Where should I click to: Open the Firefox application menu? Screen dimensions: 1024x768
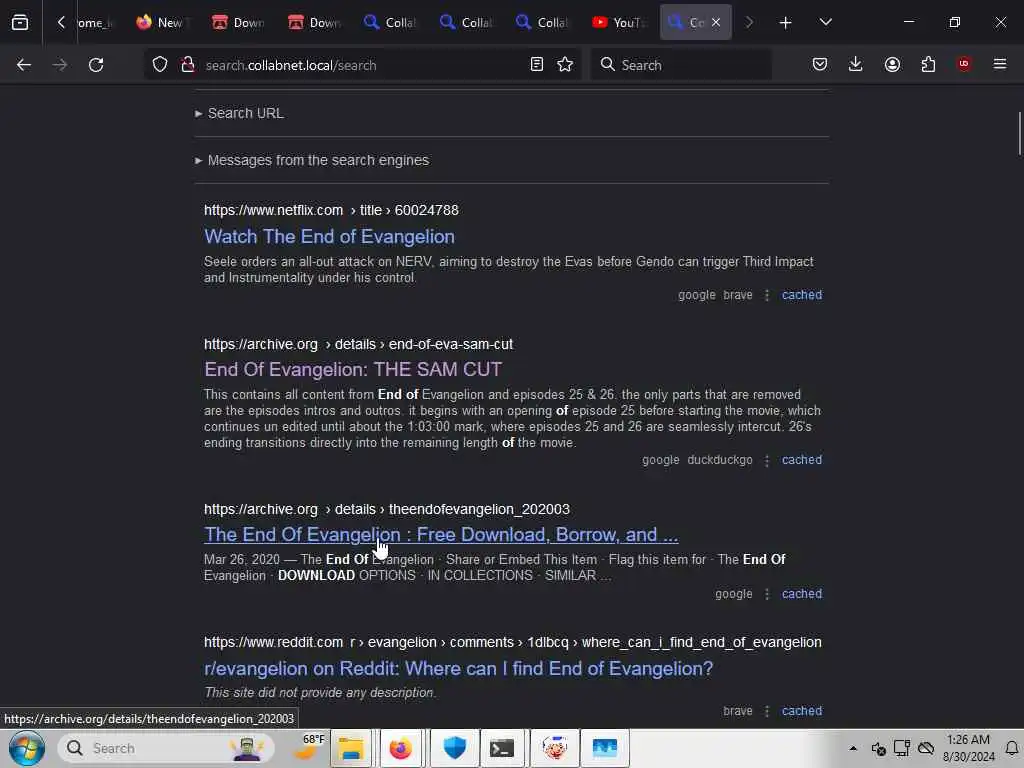tap(1000, 64)
